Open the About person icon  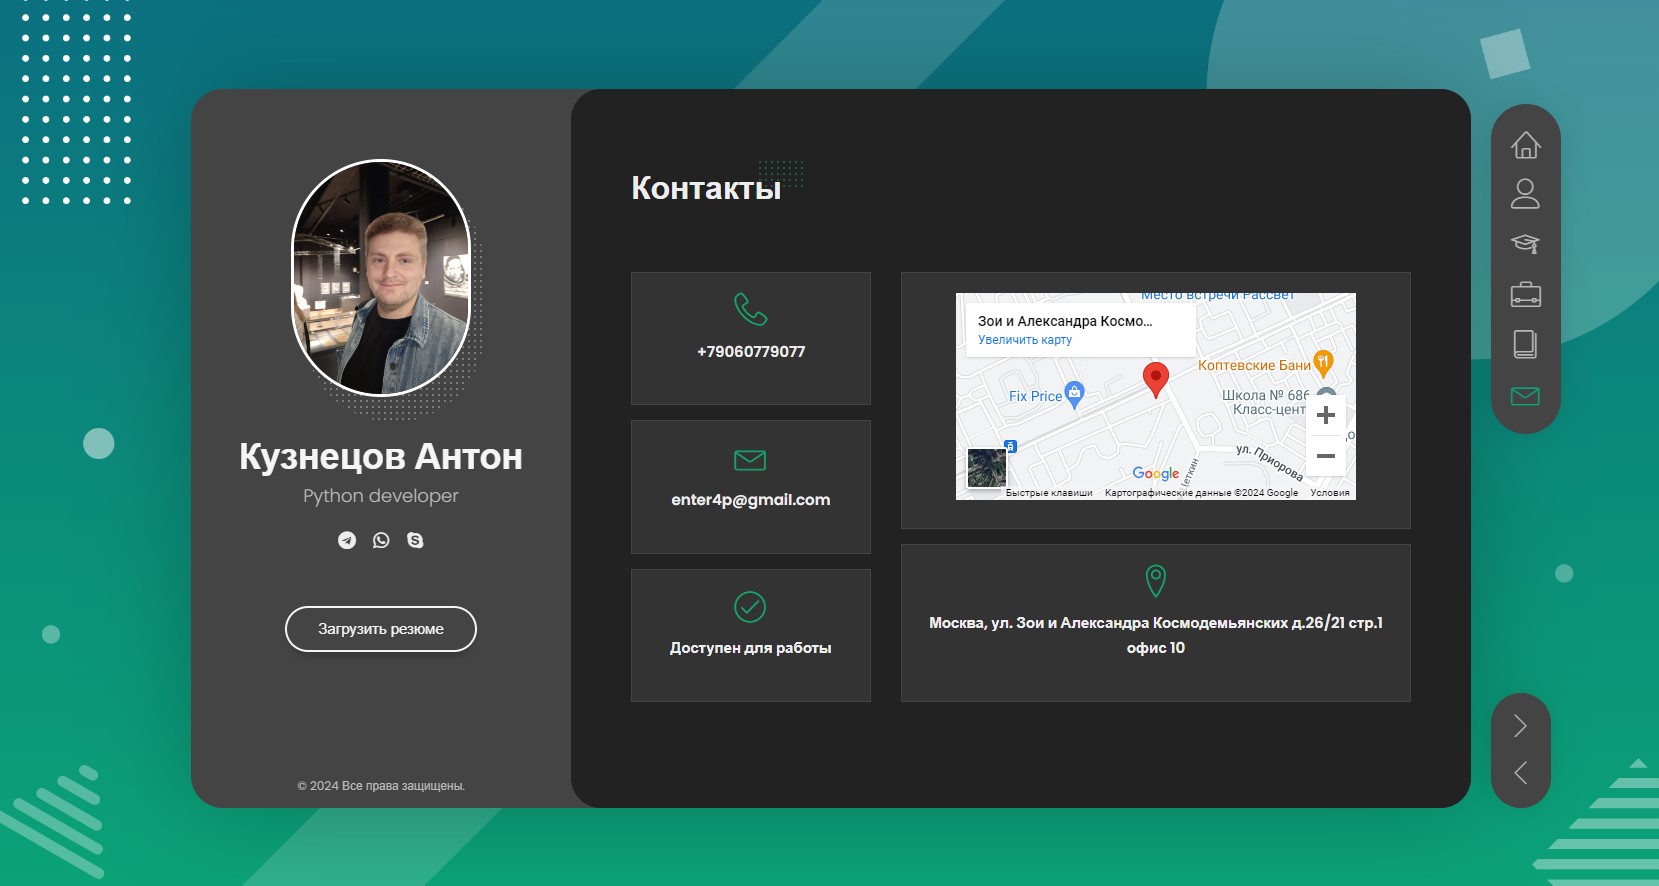(1525, 193)
